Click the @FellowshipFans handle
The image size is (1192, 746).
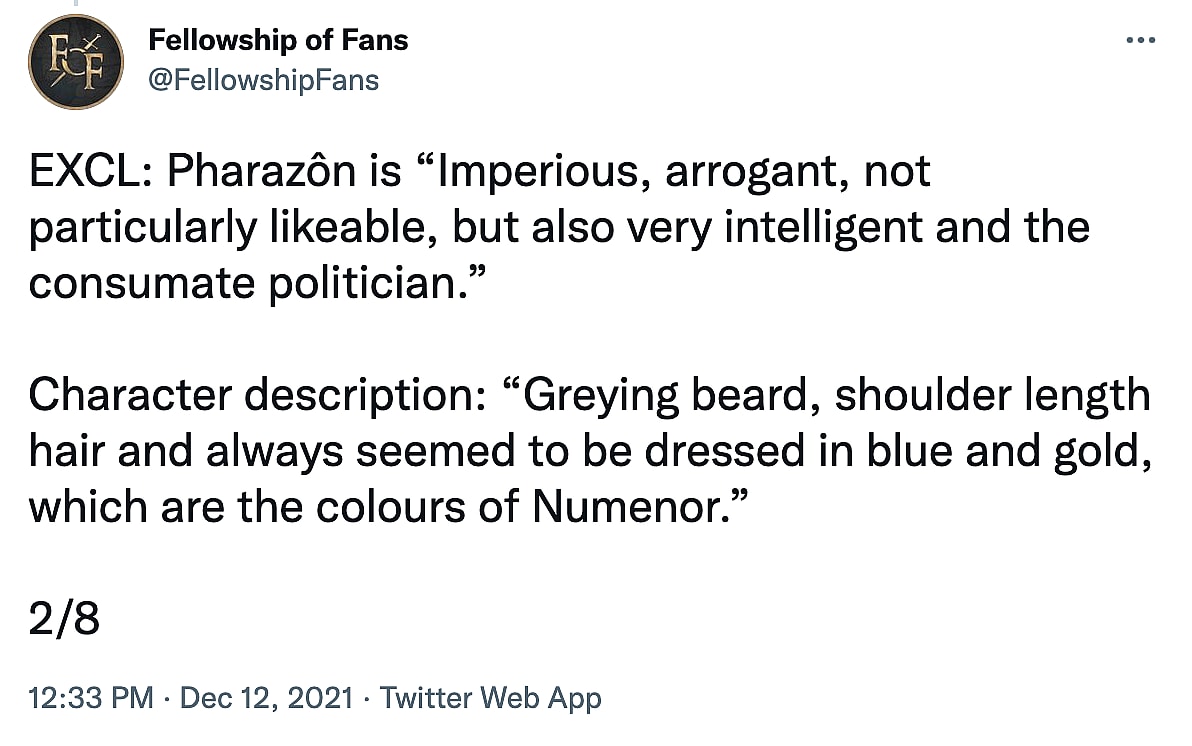[x=263, y=80]
